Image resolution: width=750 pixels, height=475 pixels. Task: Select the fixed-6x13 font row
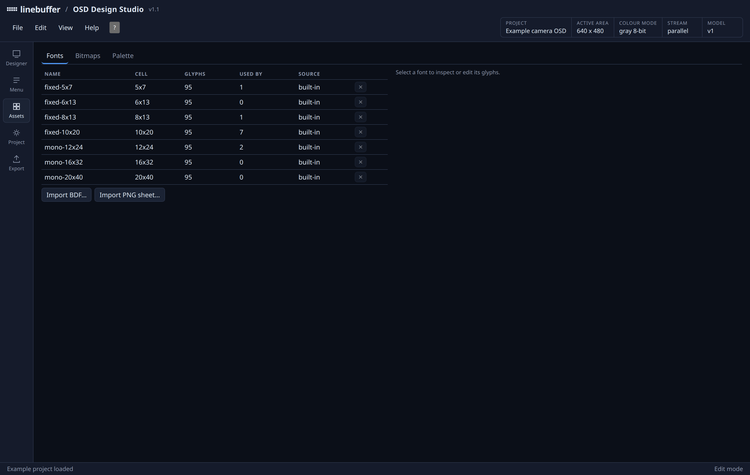click(214, 102)
